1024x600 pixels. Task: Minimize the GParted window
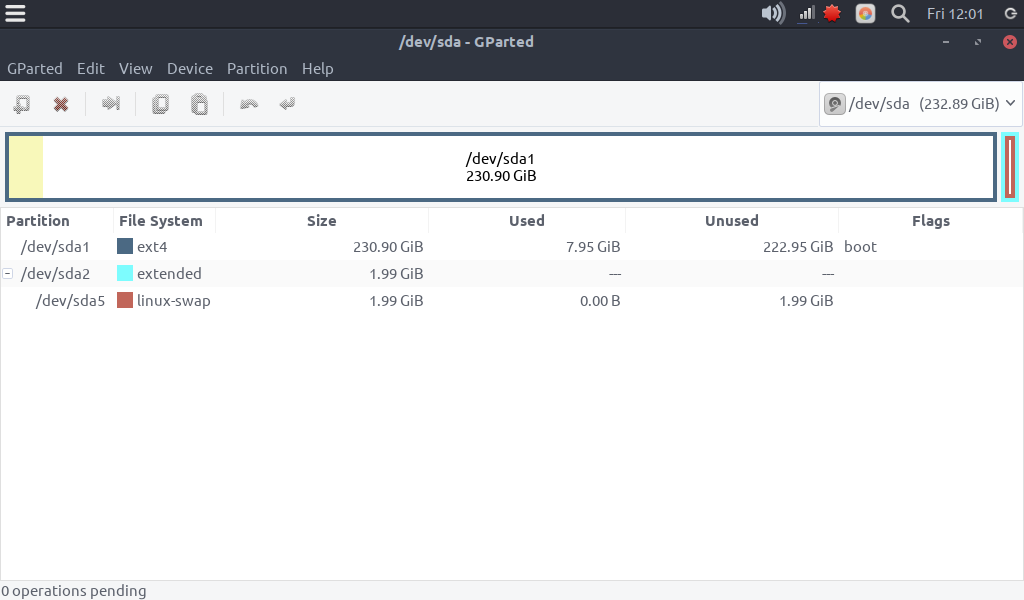point(946,42)
